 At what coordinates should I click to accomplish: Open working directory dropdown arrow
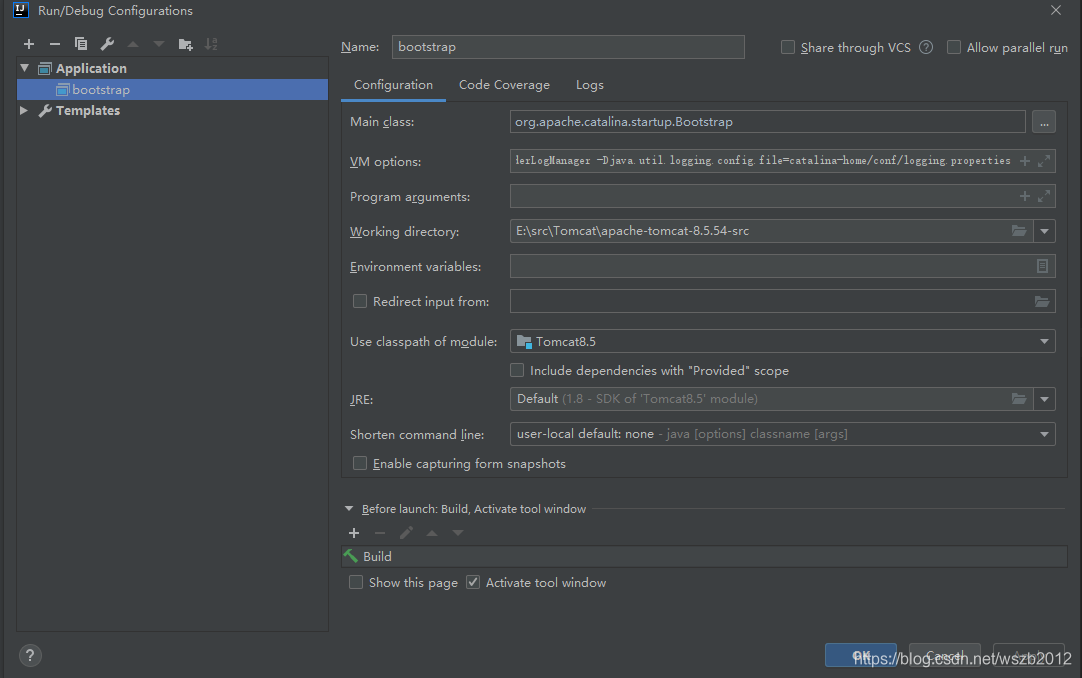[x=1044, y=231]
